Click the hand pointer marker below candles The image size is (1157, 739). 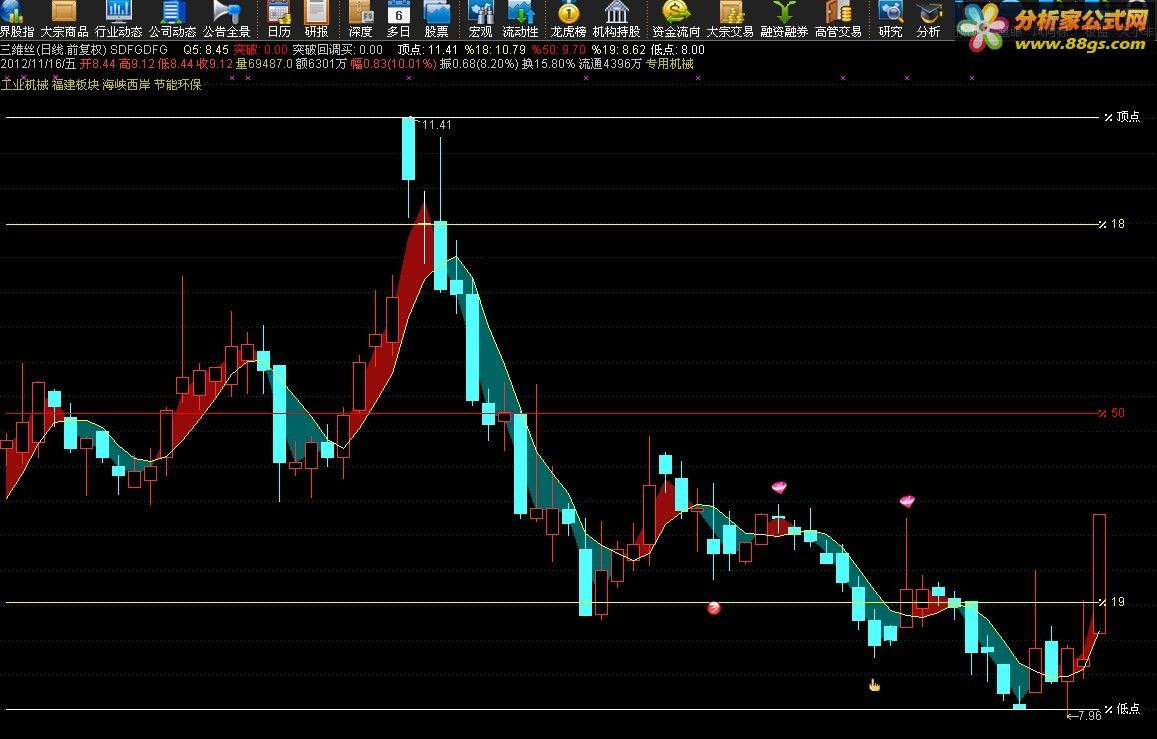(874, 685)
